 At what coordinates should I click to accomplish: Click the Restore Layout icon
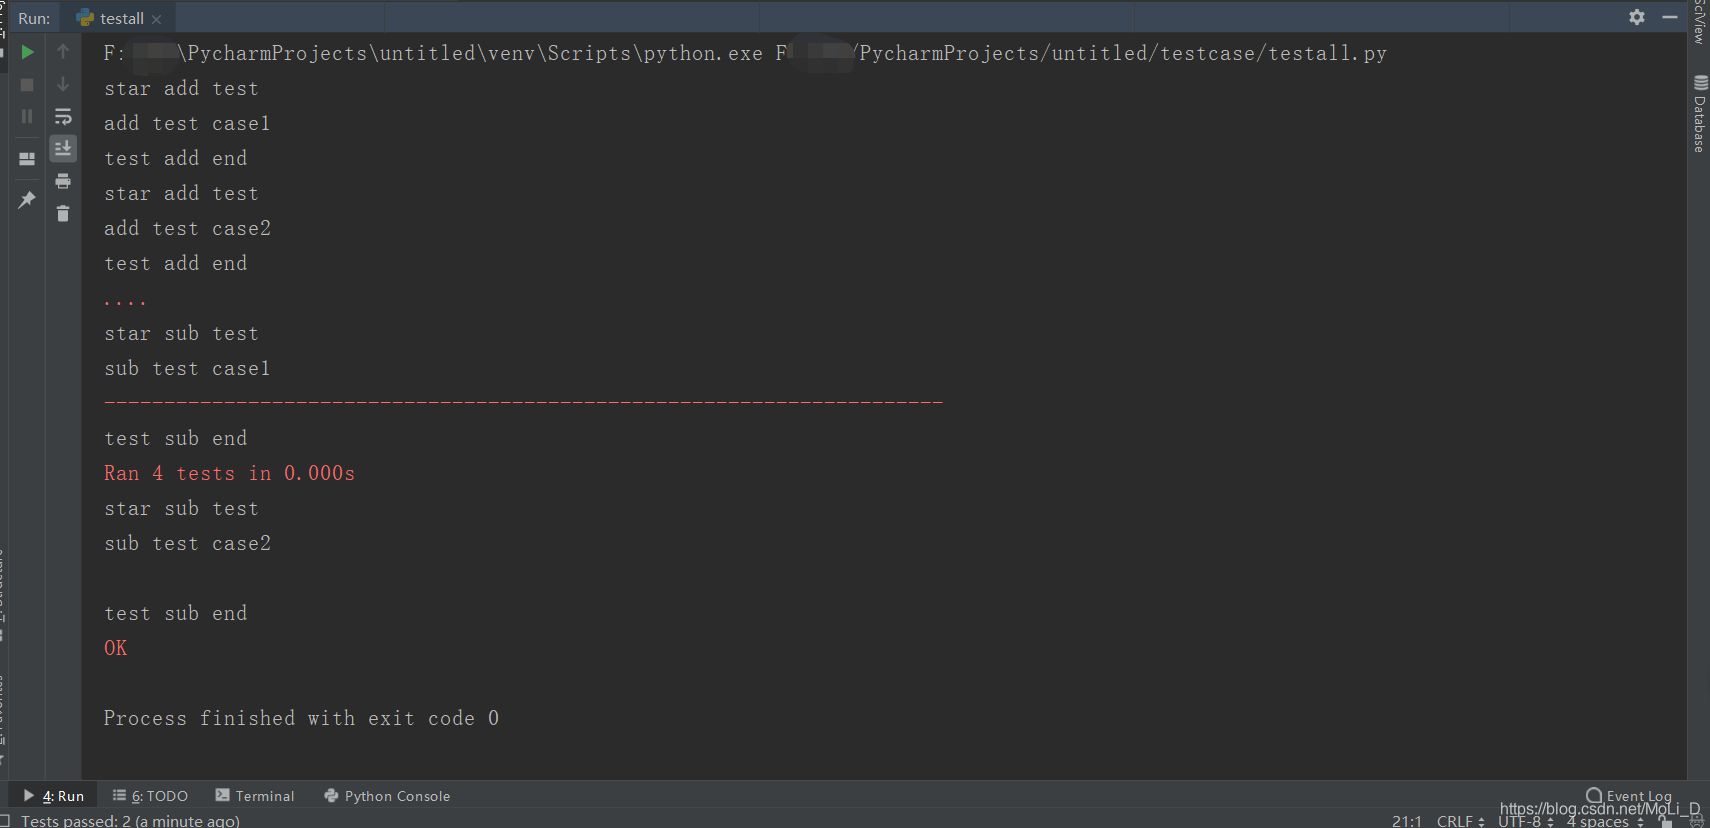[27, 159]
